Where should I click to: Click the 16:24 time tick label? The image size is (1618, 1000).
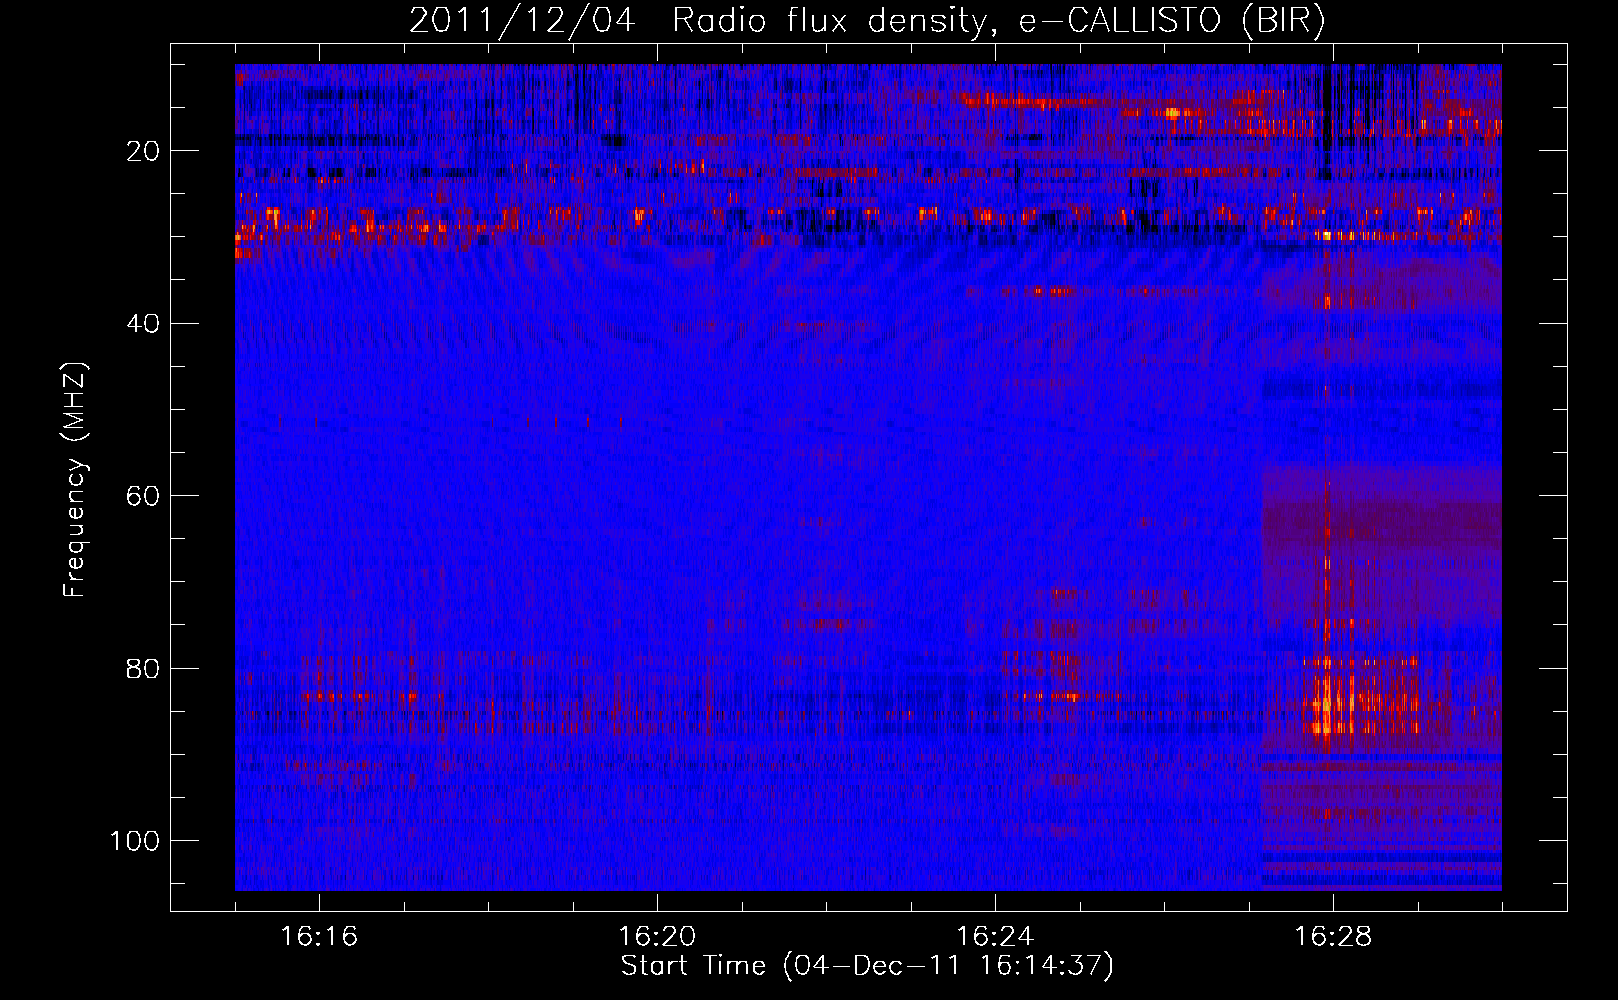995,936
